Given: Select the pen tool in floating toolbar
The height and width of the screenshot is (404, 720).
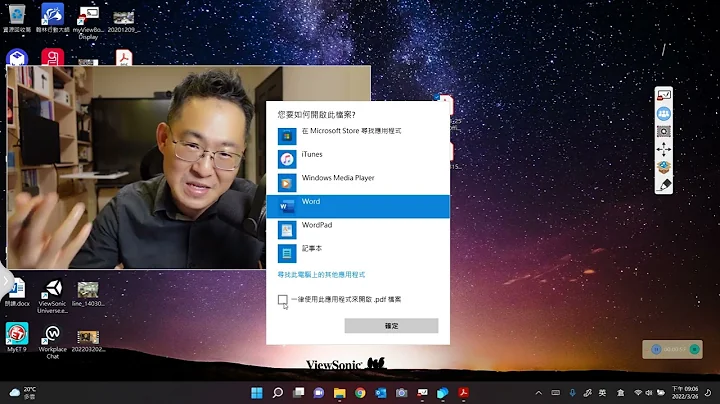Looking at the screenshot, I should click(x=664, y=185).
